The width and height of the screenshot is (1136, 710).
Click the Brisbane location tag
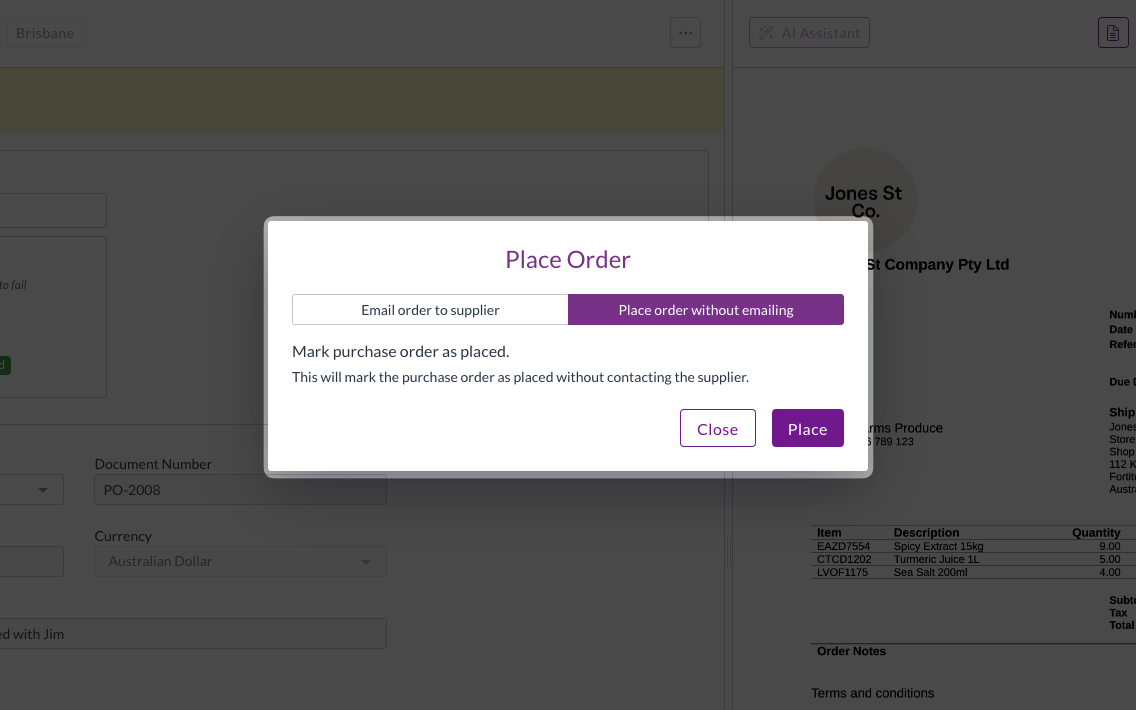pos(45,33)
